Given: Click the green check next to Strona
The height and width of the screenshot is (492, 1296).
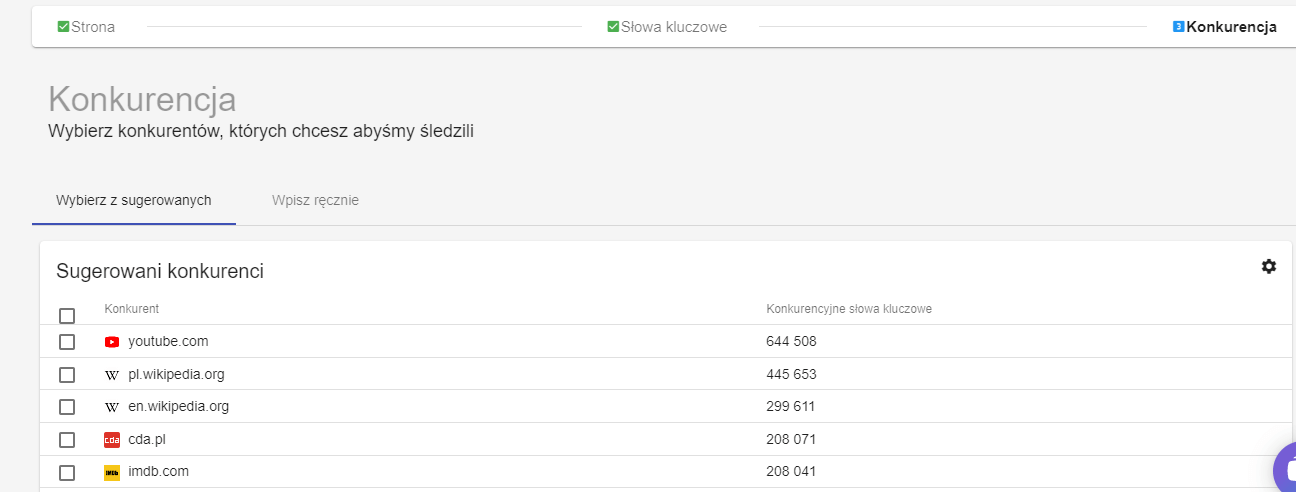Looking at the screenshot, I should [x=63, y=27].
